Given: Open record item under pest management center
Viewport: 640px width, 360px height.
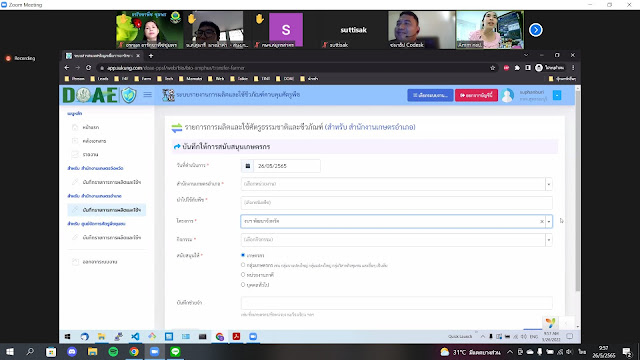Looking at the screenshot, I should pos(107,238).
